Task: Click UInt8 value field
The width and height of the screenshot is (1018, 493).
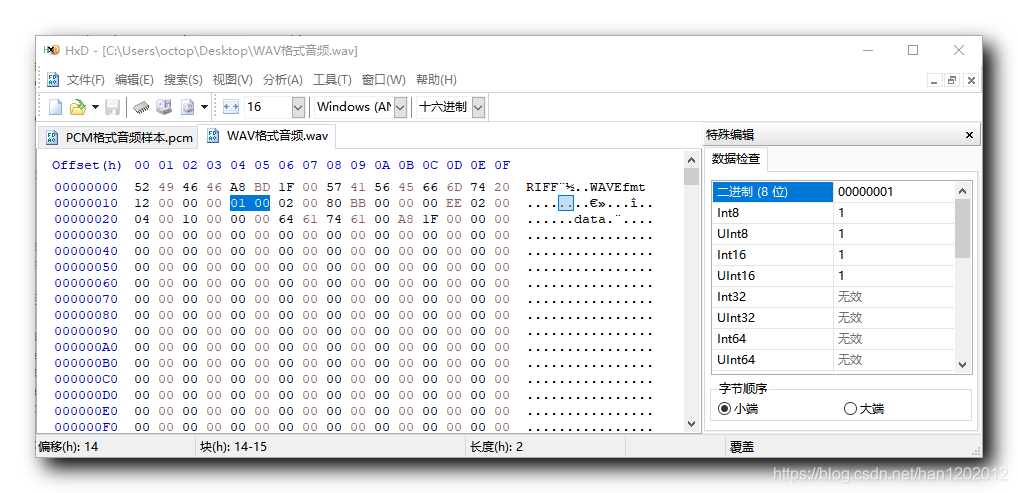Action: point(894,234)
